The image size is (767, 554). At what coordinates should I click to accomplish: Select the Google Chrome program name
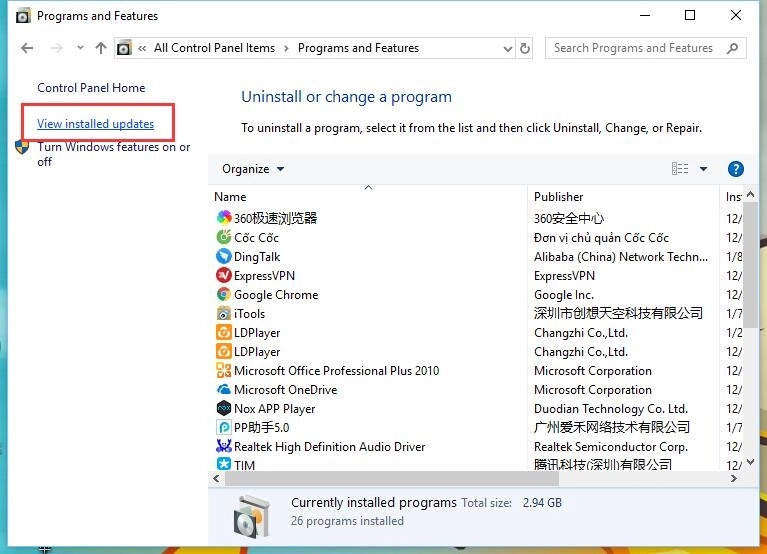(x=276, y=295)
